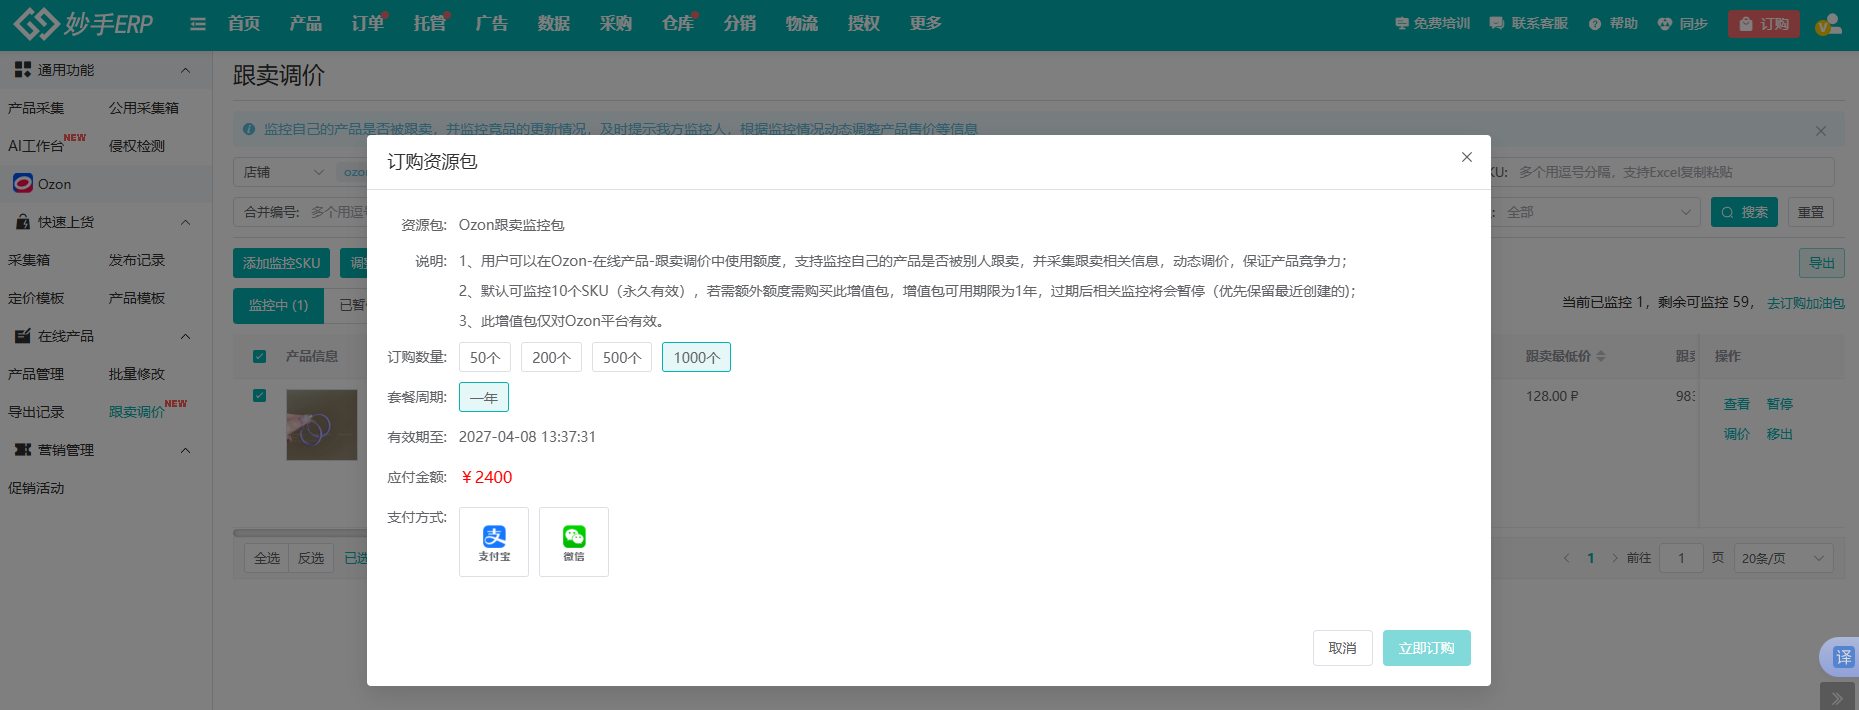This screenshot has width=1859, height=710.
Task: Select Alipay 支付宝 payment method
Action: click(x=494, y=542)
